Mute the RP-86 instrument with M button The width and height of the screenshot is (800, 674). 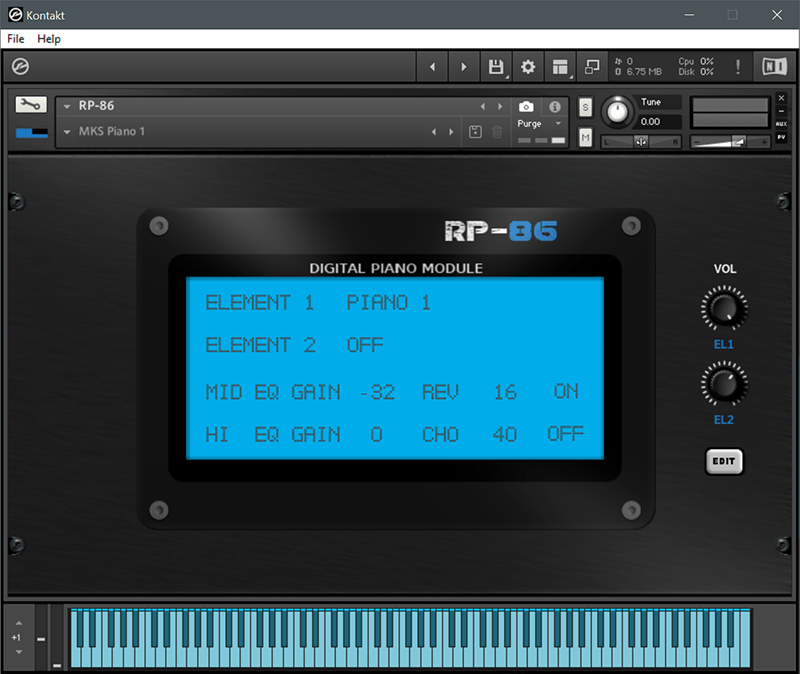coord(585,137)
